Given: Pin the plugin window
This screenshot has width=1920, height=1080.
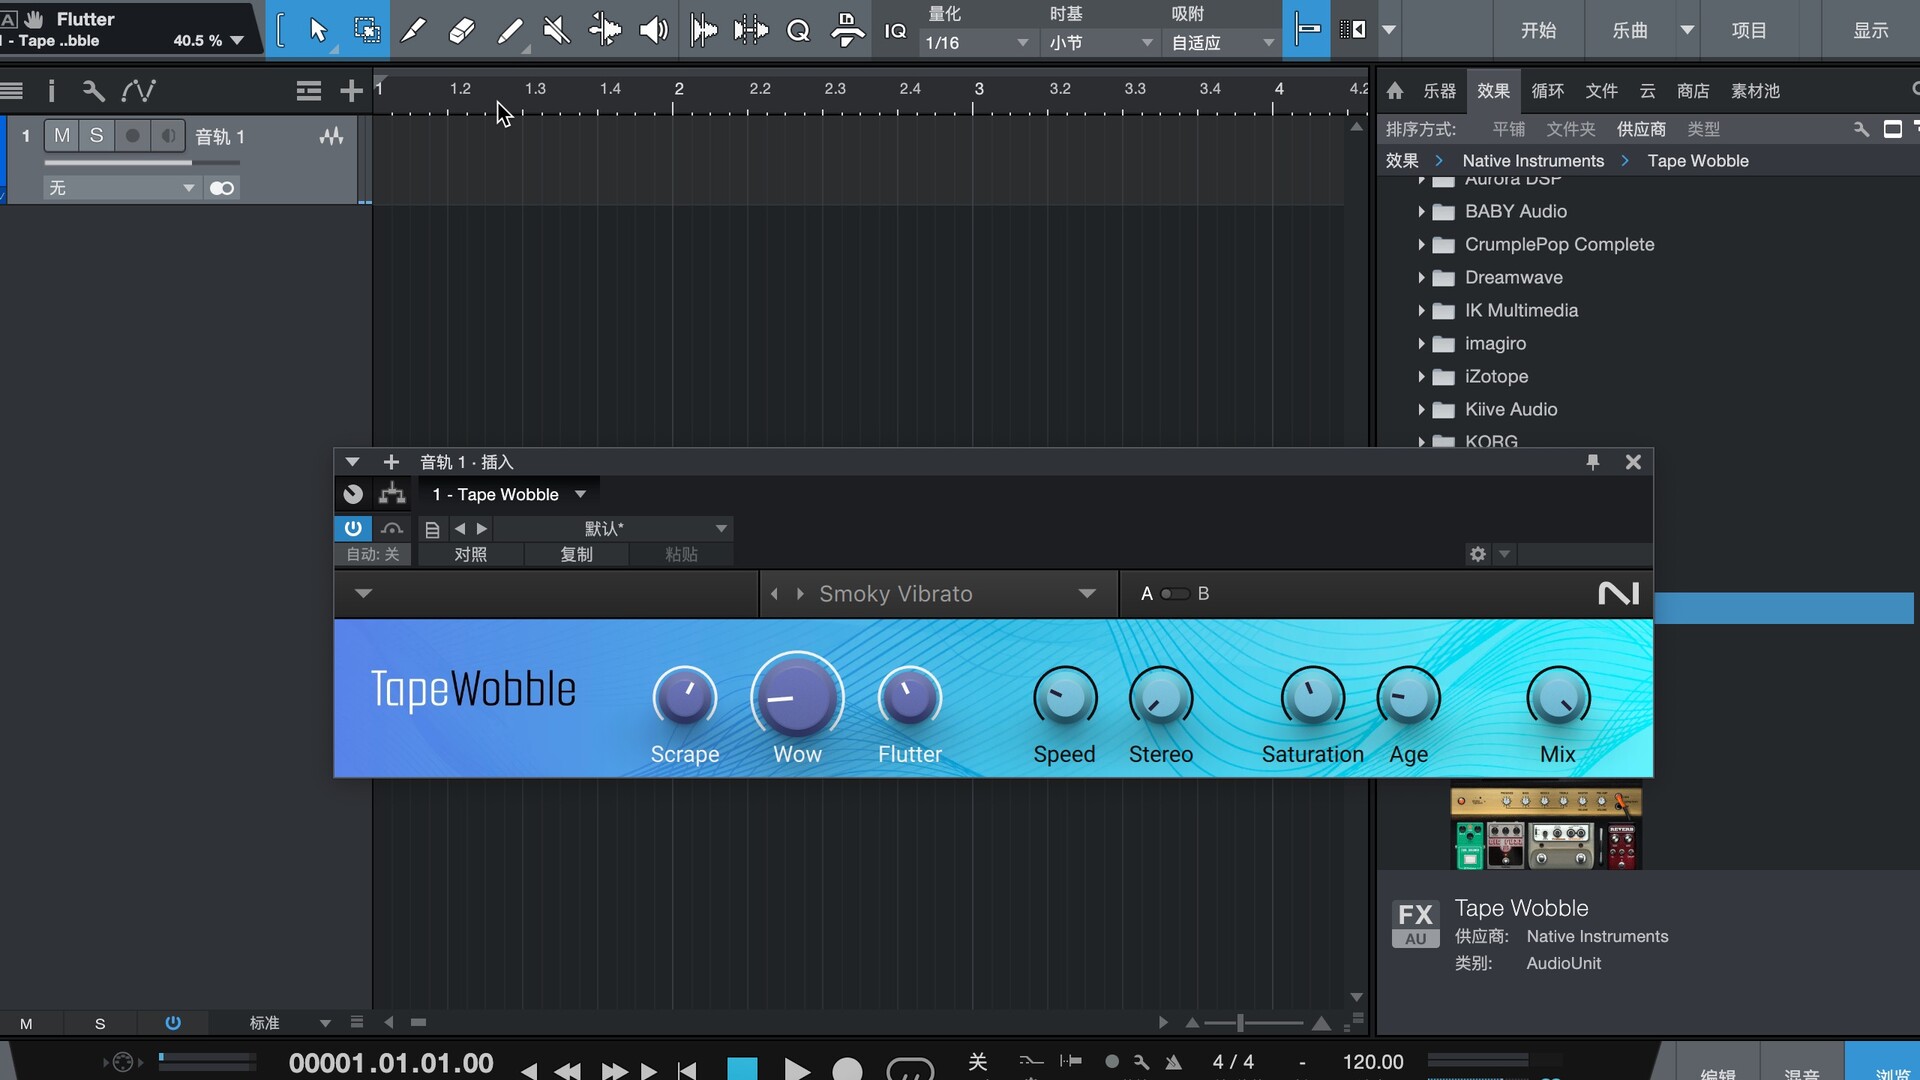Looking at the screenshot, I should coord(1593,462).
